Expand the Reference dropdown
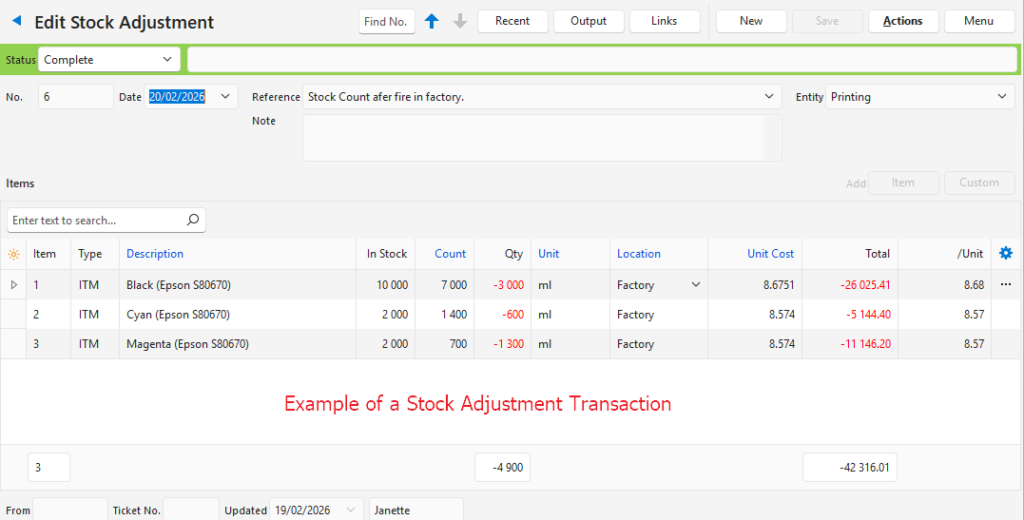Image resolution: width=1024 pixels, height=520 pixels. click(x=769, y=97)
